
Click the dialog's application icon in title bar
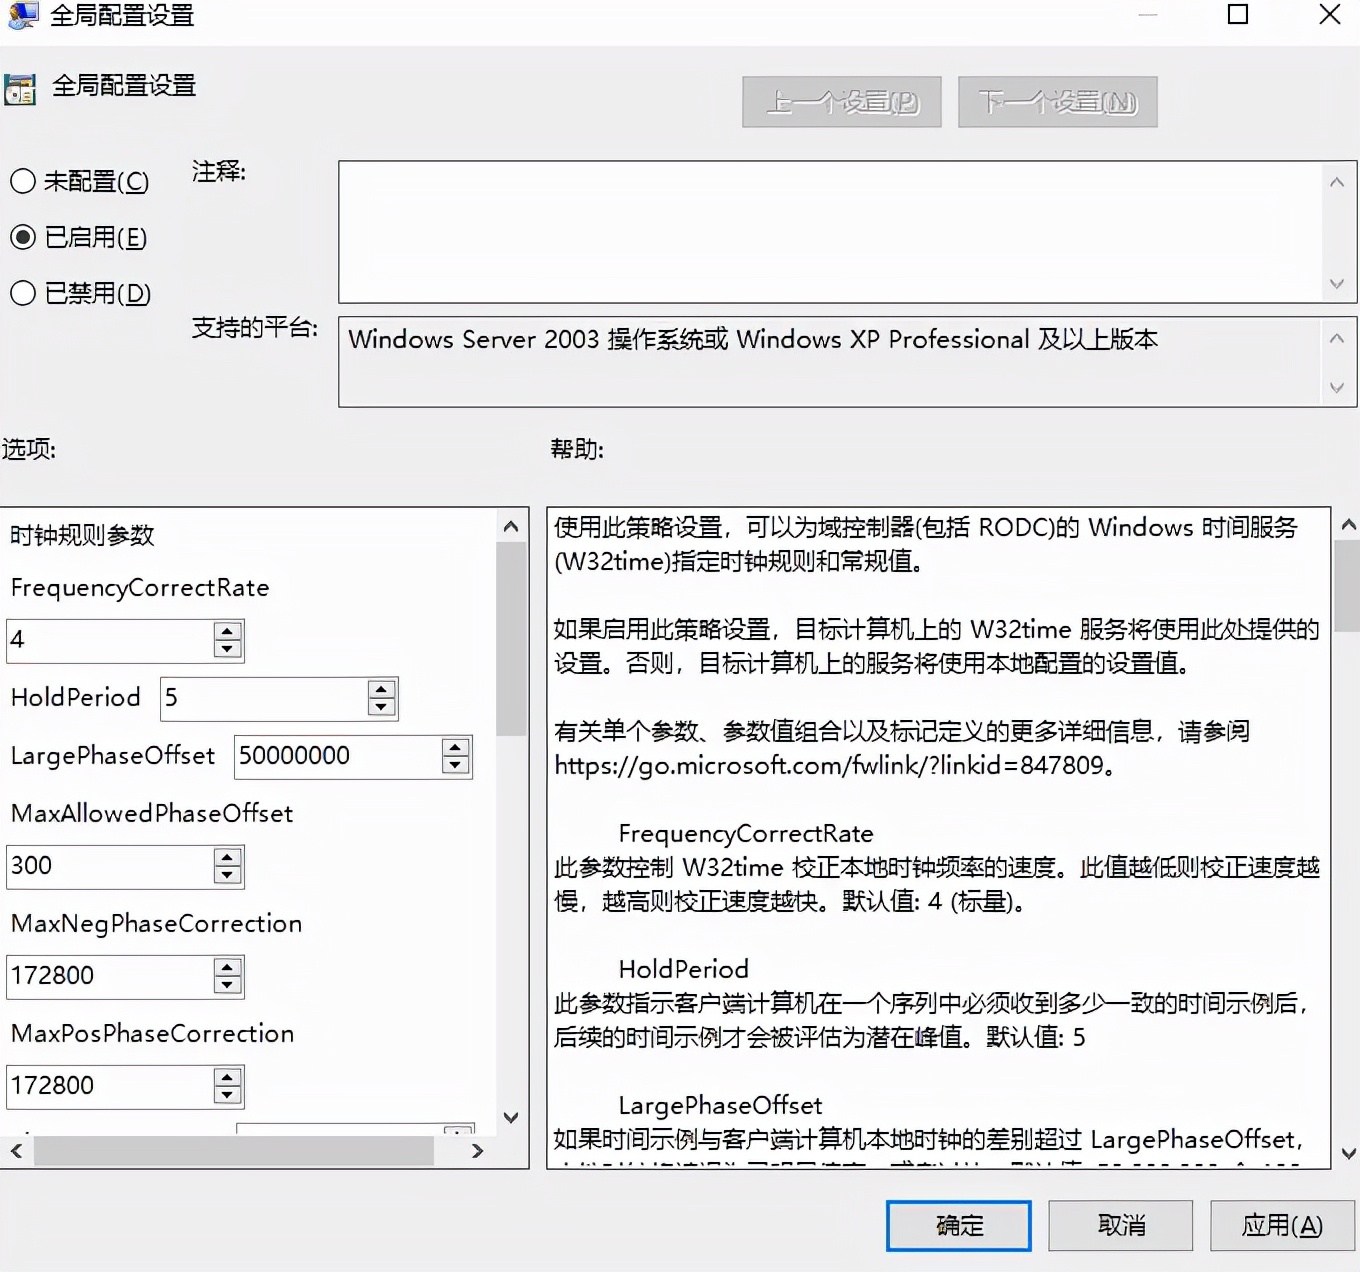pos(21,16)
